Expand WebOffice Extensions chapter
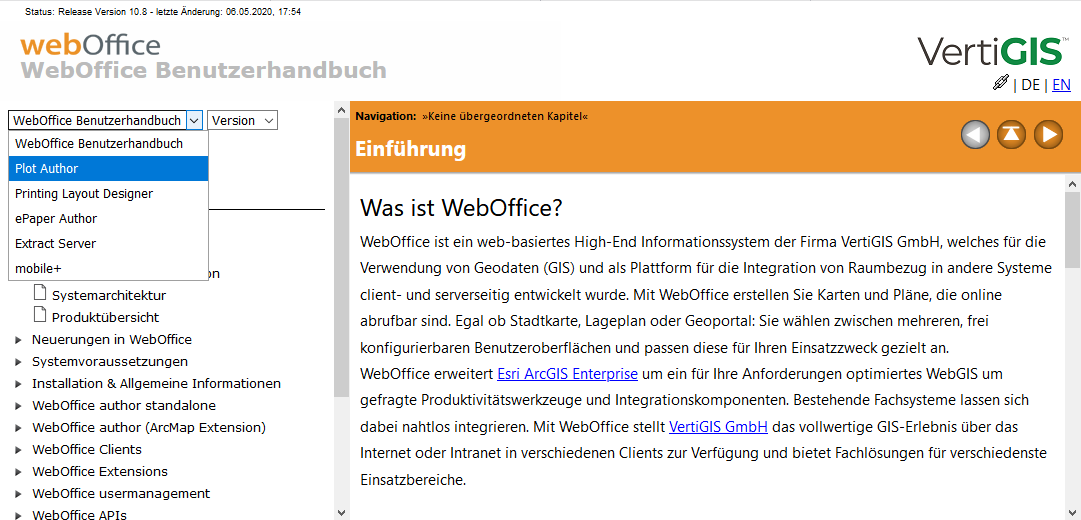 coord(17,472)
